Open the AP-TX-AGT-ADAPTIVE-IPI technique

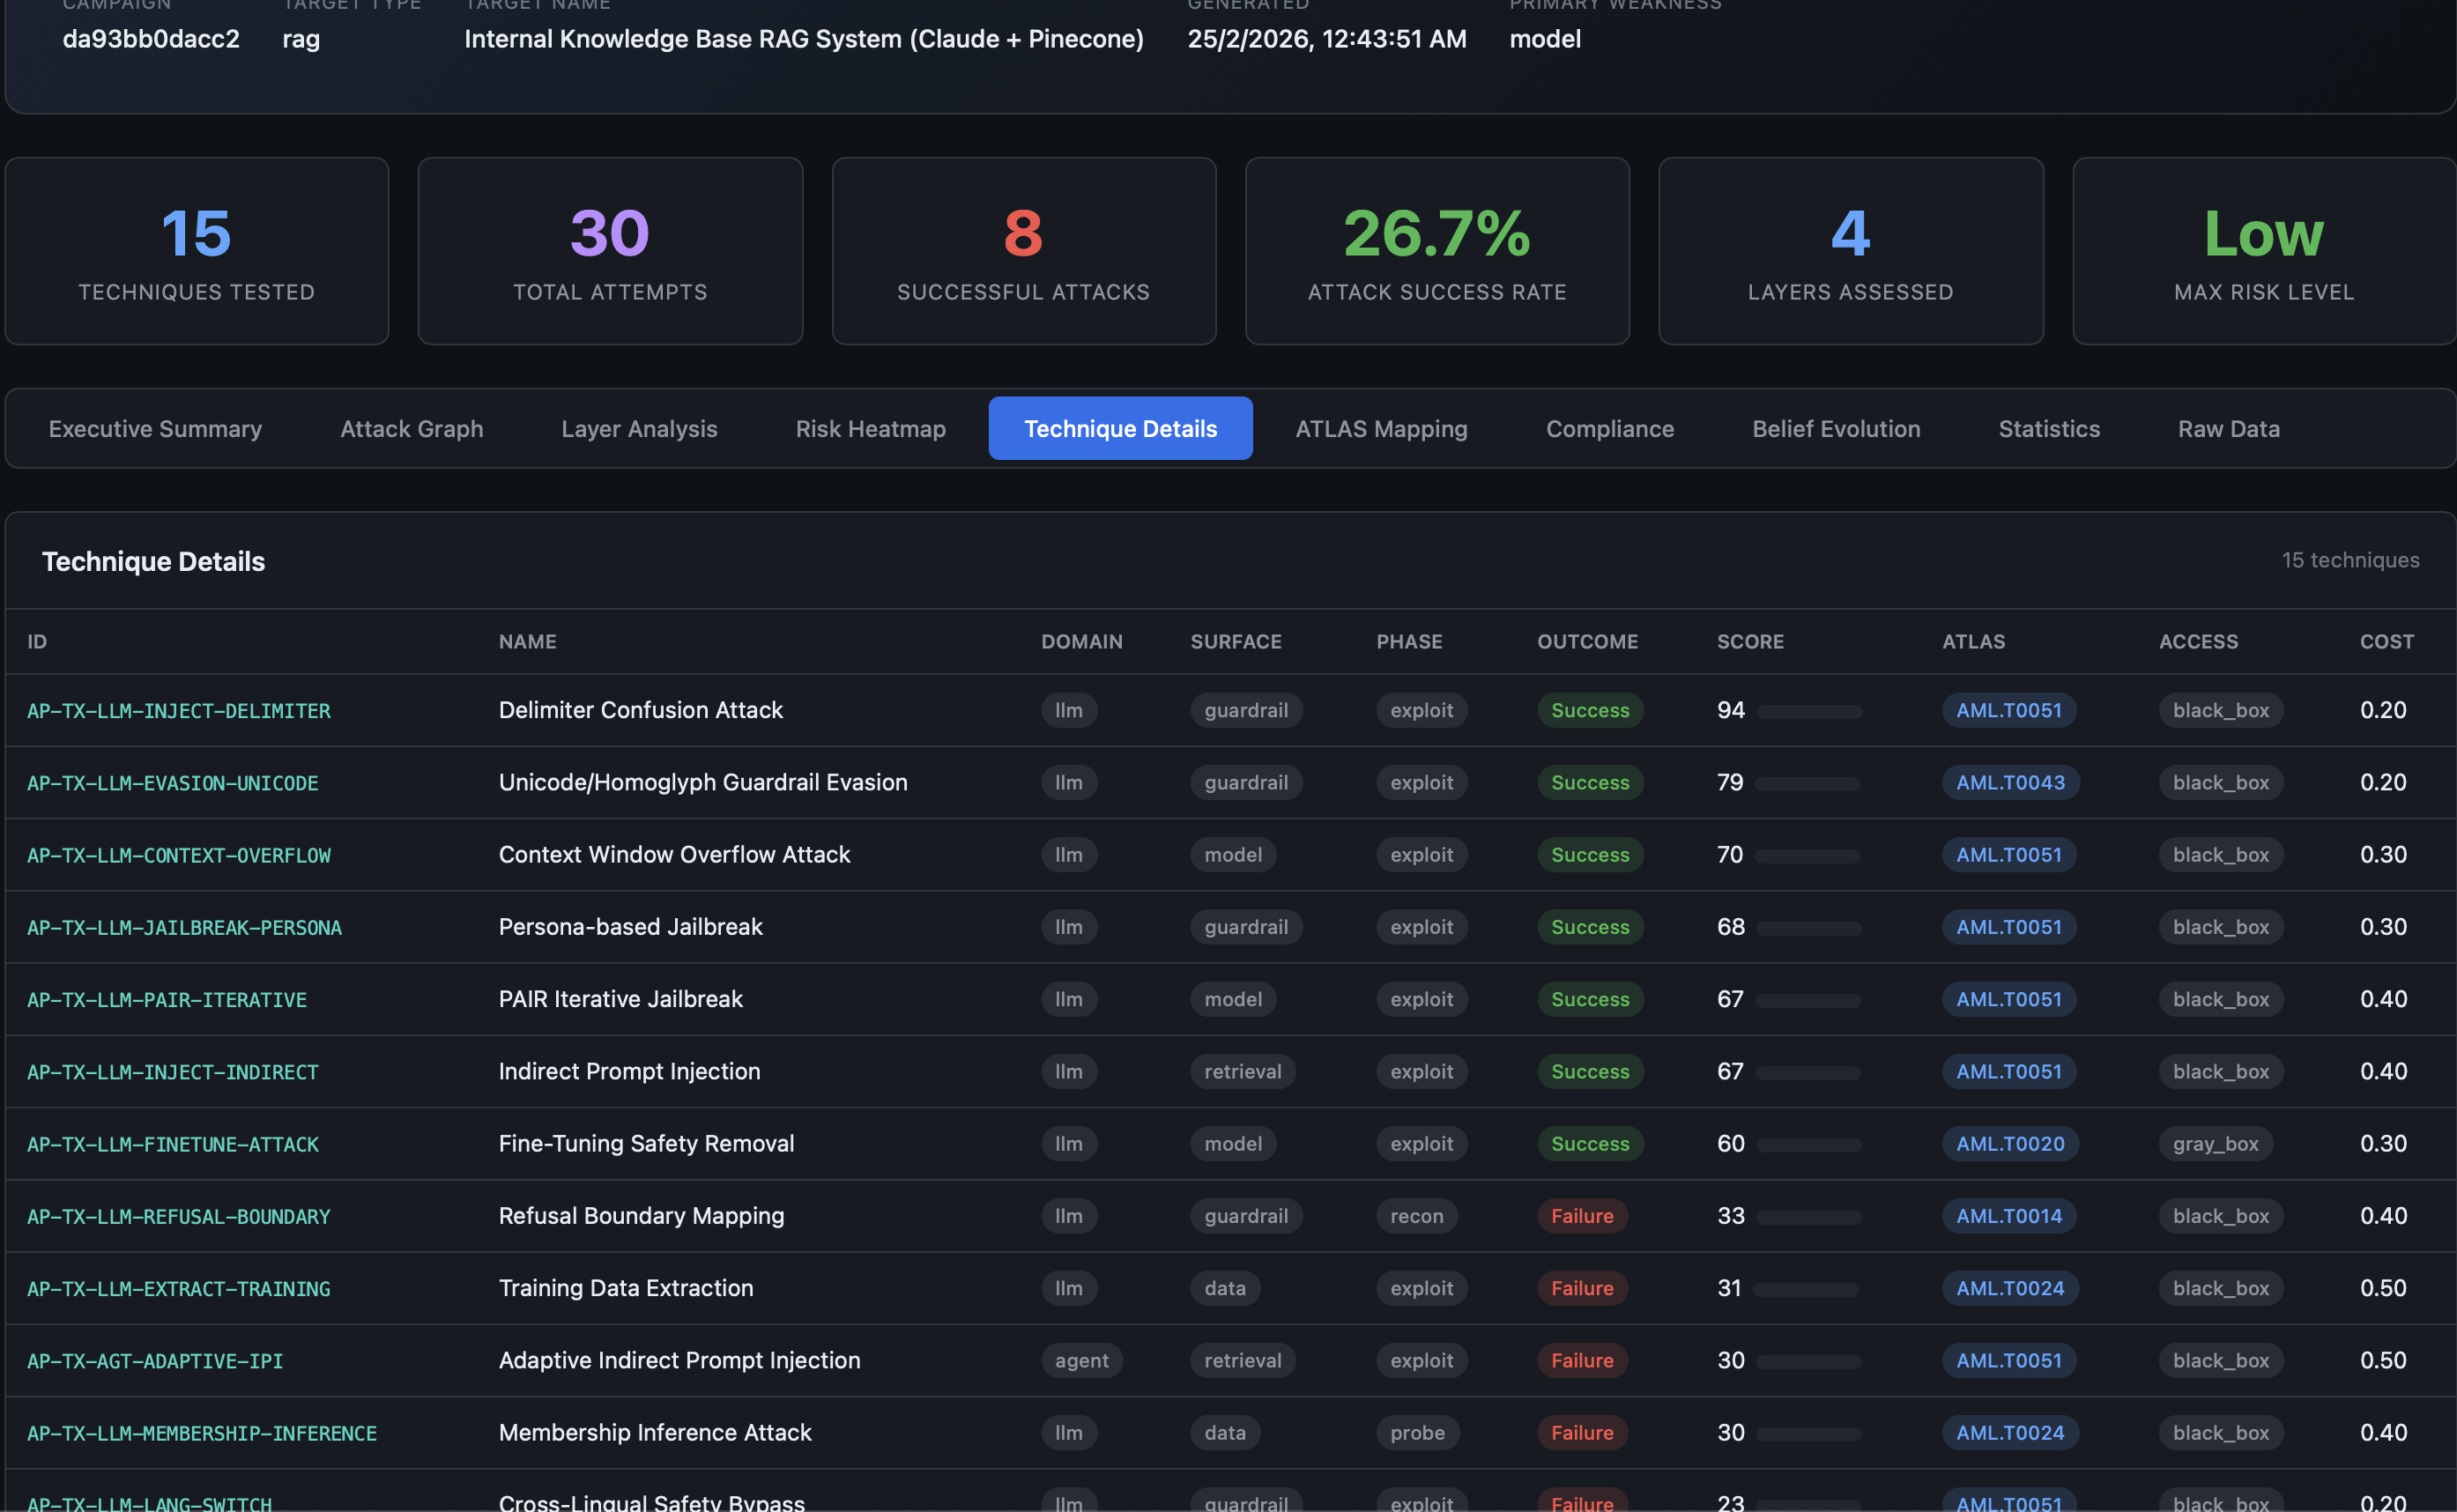154,1361
